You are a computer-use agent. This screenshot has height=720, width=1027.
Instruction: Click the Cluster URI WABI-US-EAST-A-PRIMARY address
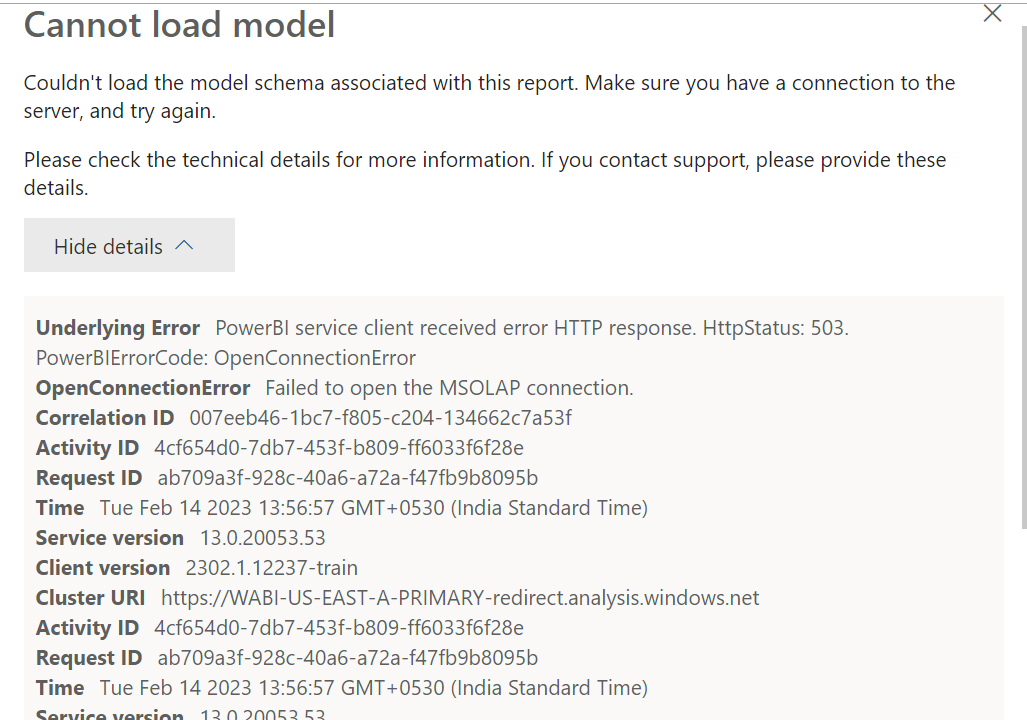pyautogui.click(x=460, y=598)
